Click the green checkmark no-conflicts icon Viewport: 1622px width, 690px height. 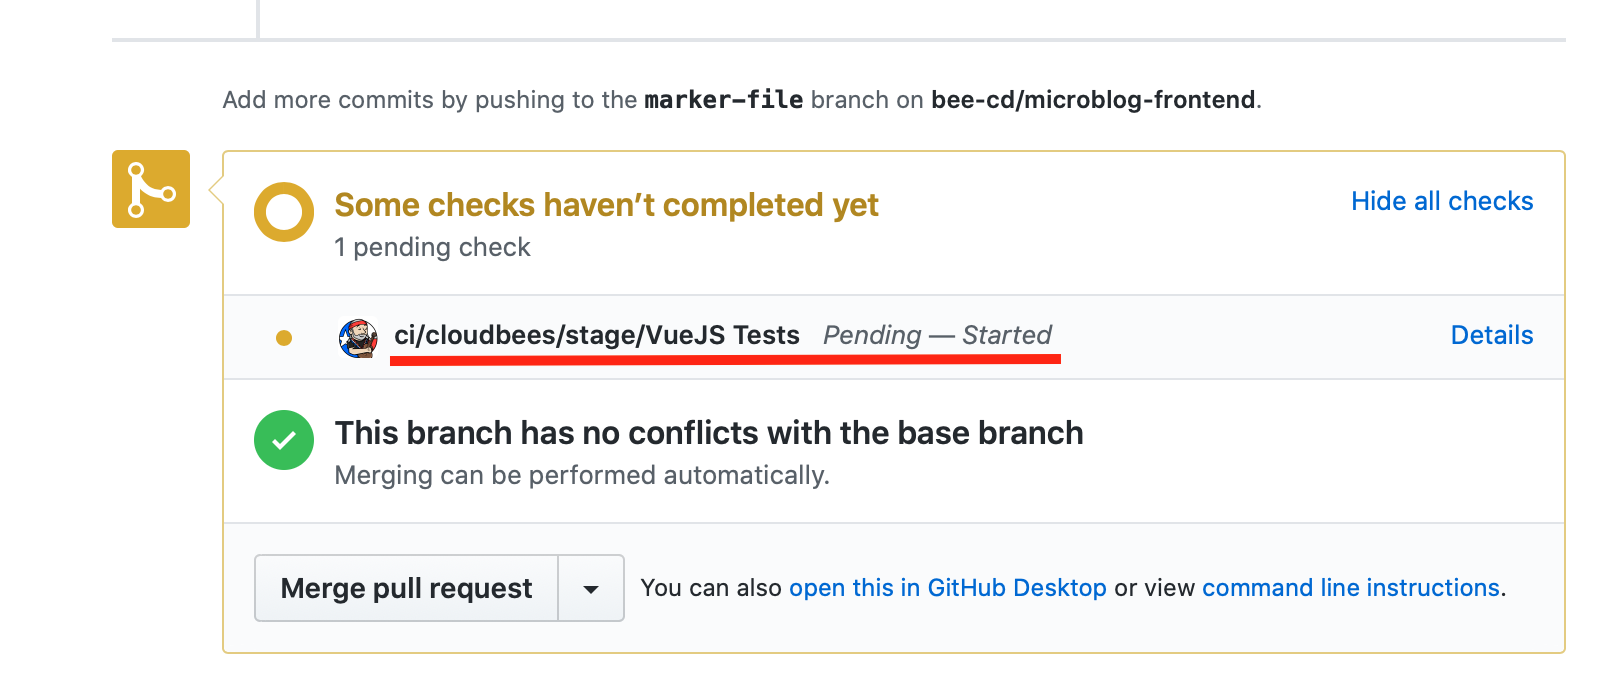point(284,440)
